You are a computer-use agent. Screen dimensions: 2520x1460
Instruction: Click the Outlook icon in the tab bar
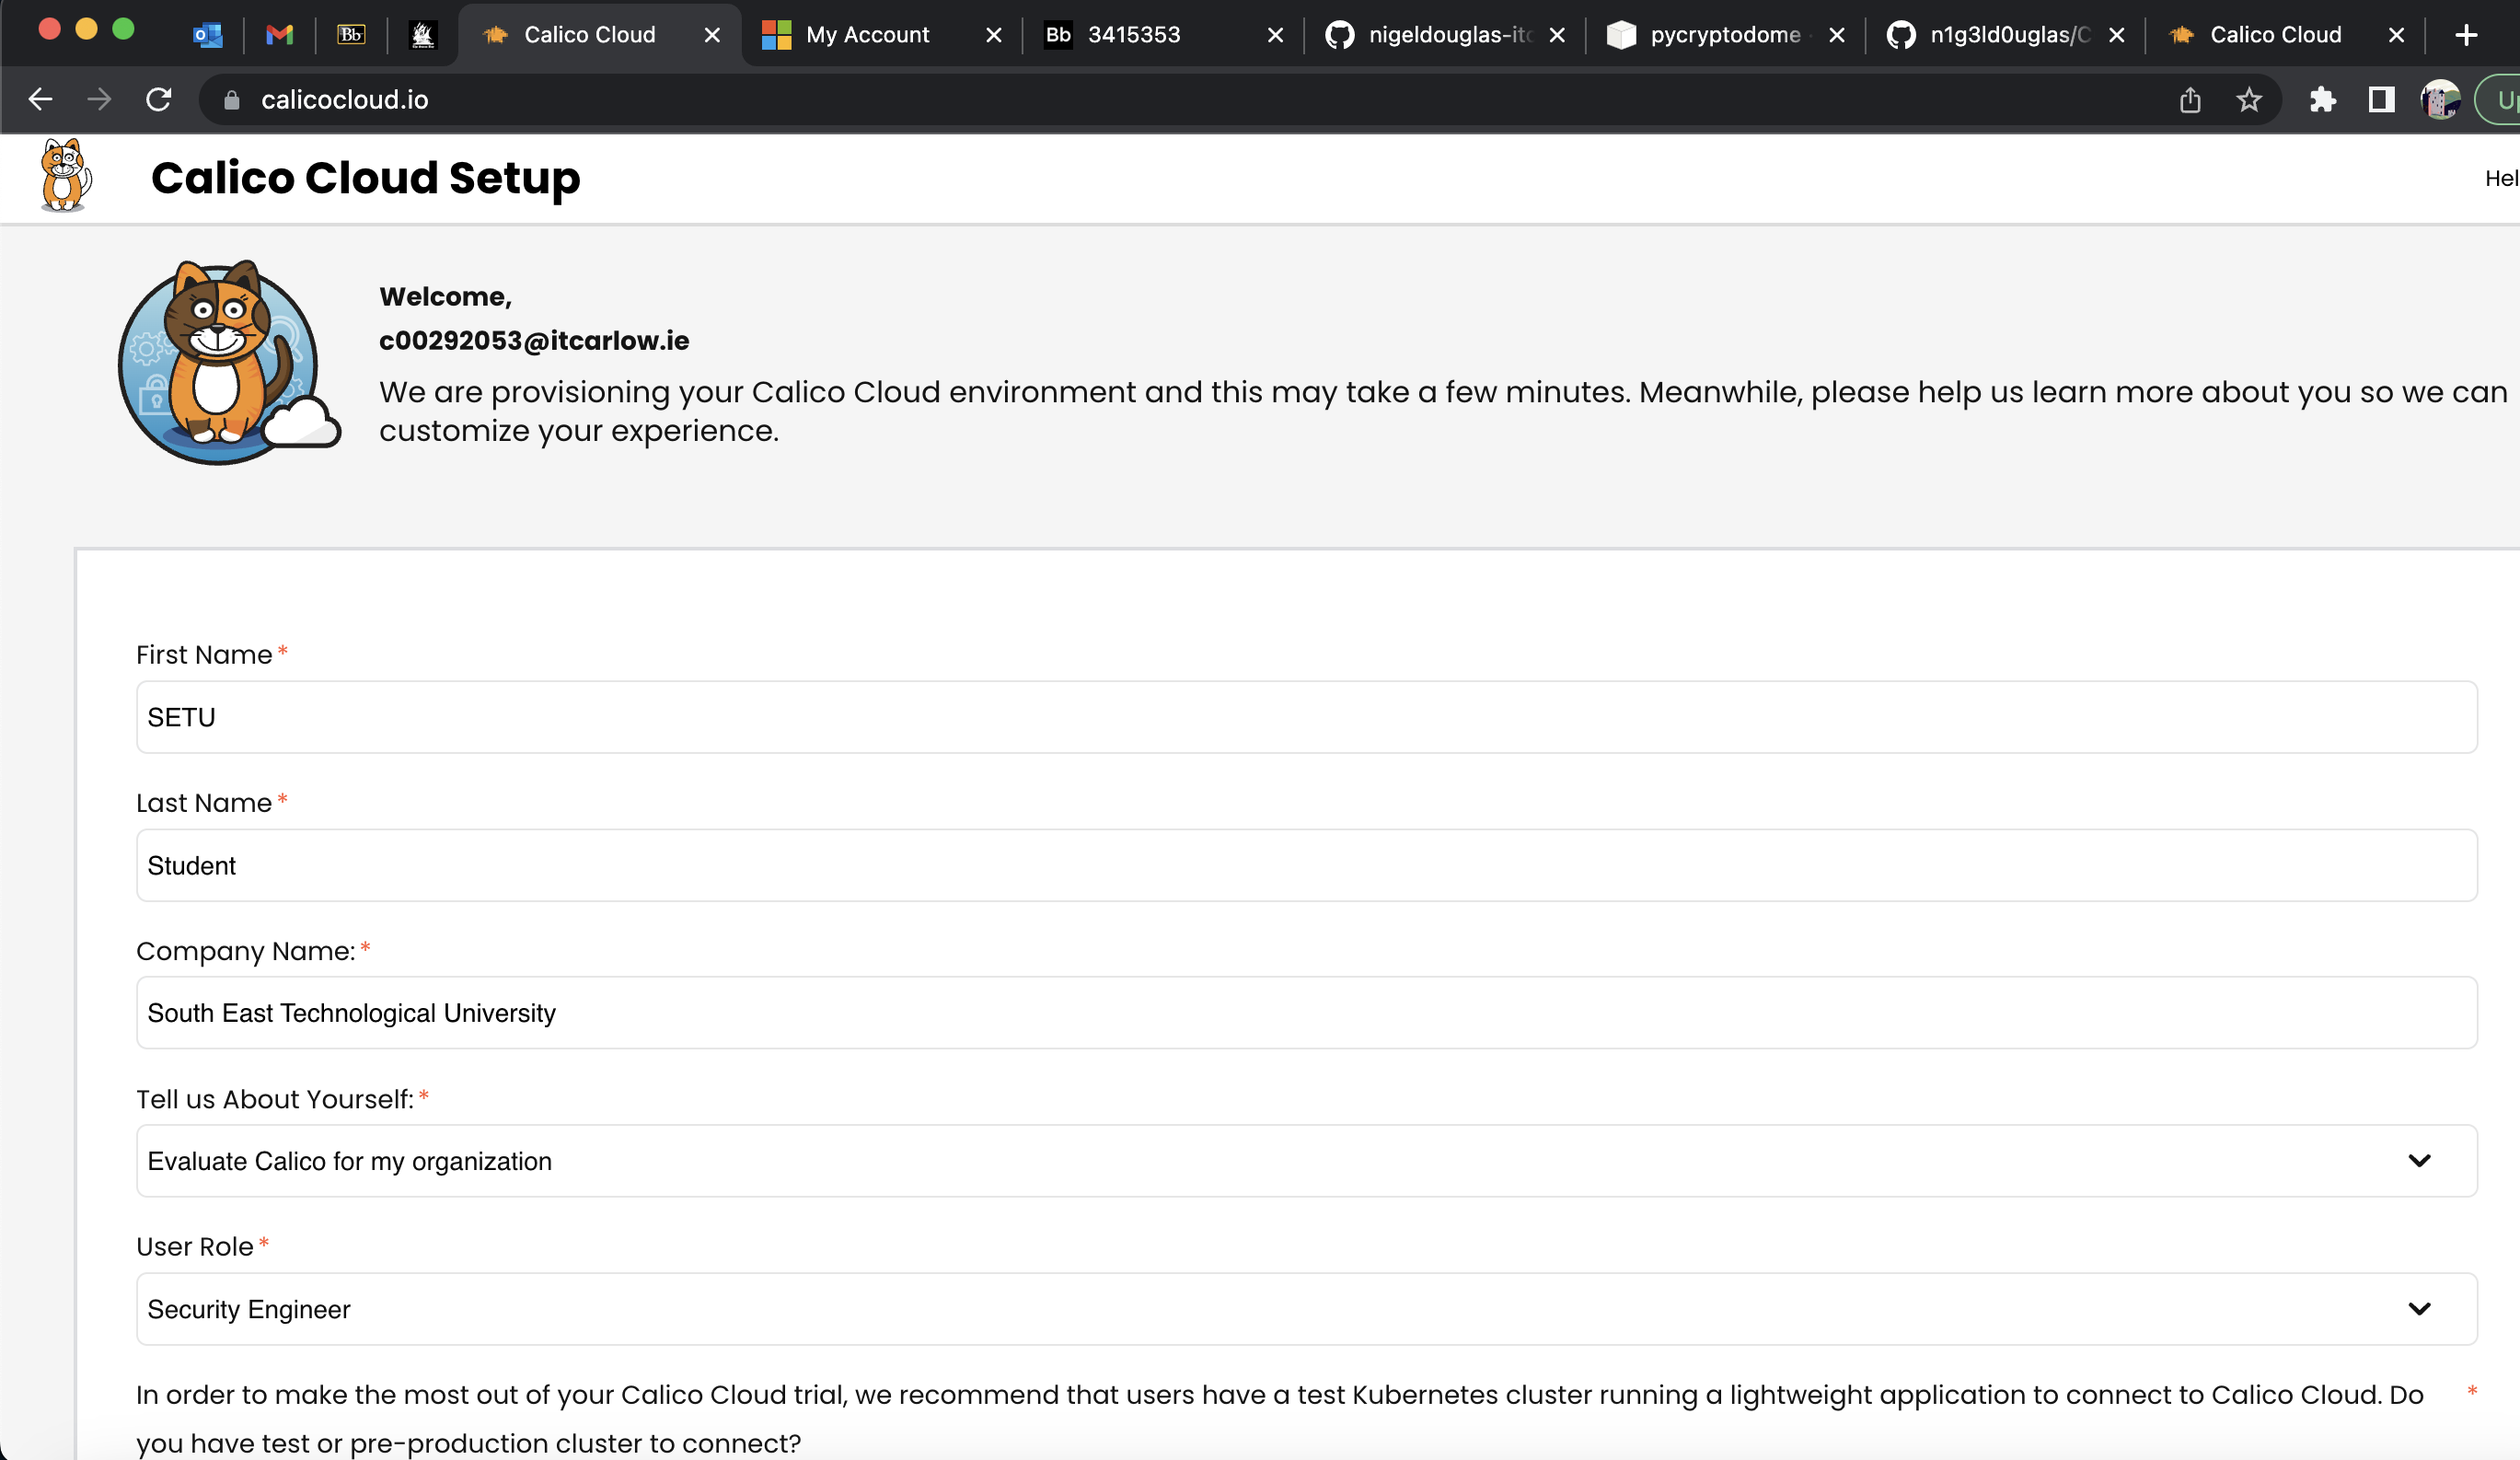point(208,33)
